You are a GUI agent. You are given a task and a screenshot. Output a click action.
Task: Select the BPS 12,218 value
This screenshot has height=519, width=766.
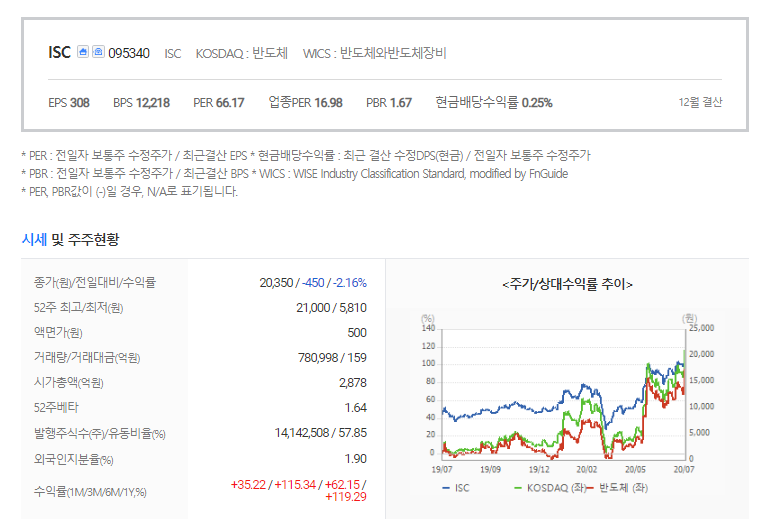click(142, 103)
